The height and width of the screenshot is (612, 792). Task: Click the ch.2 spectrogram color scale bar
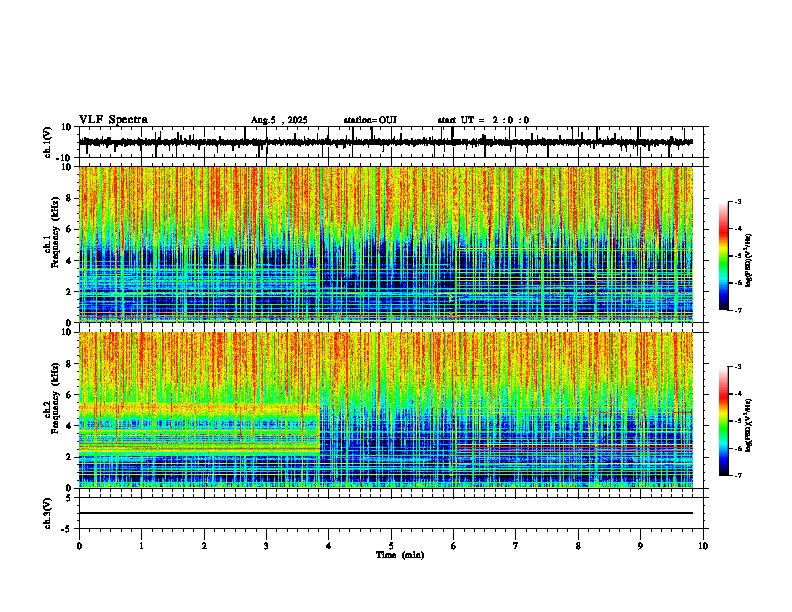[724, 421]
